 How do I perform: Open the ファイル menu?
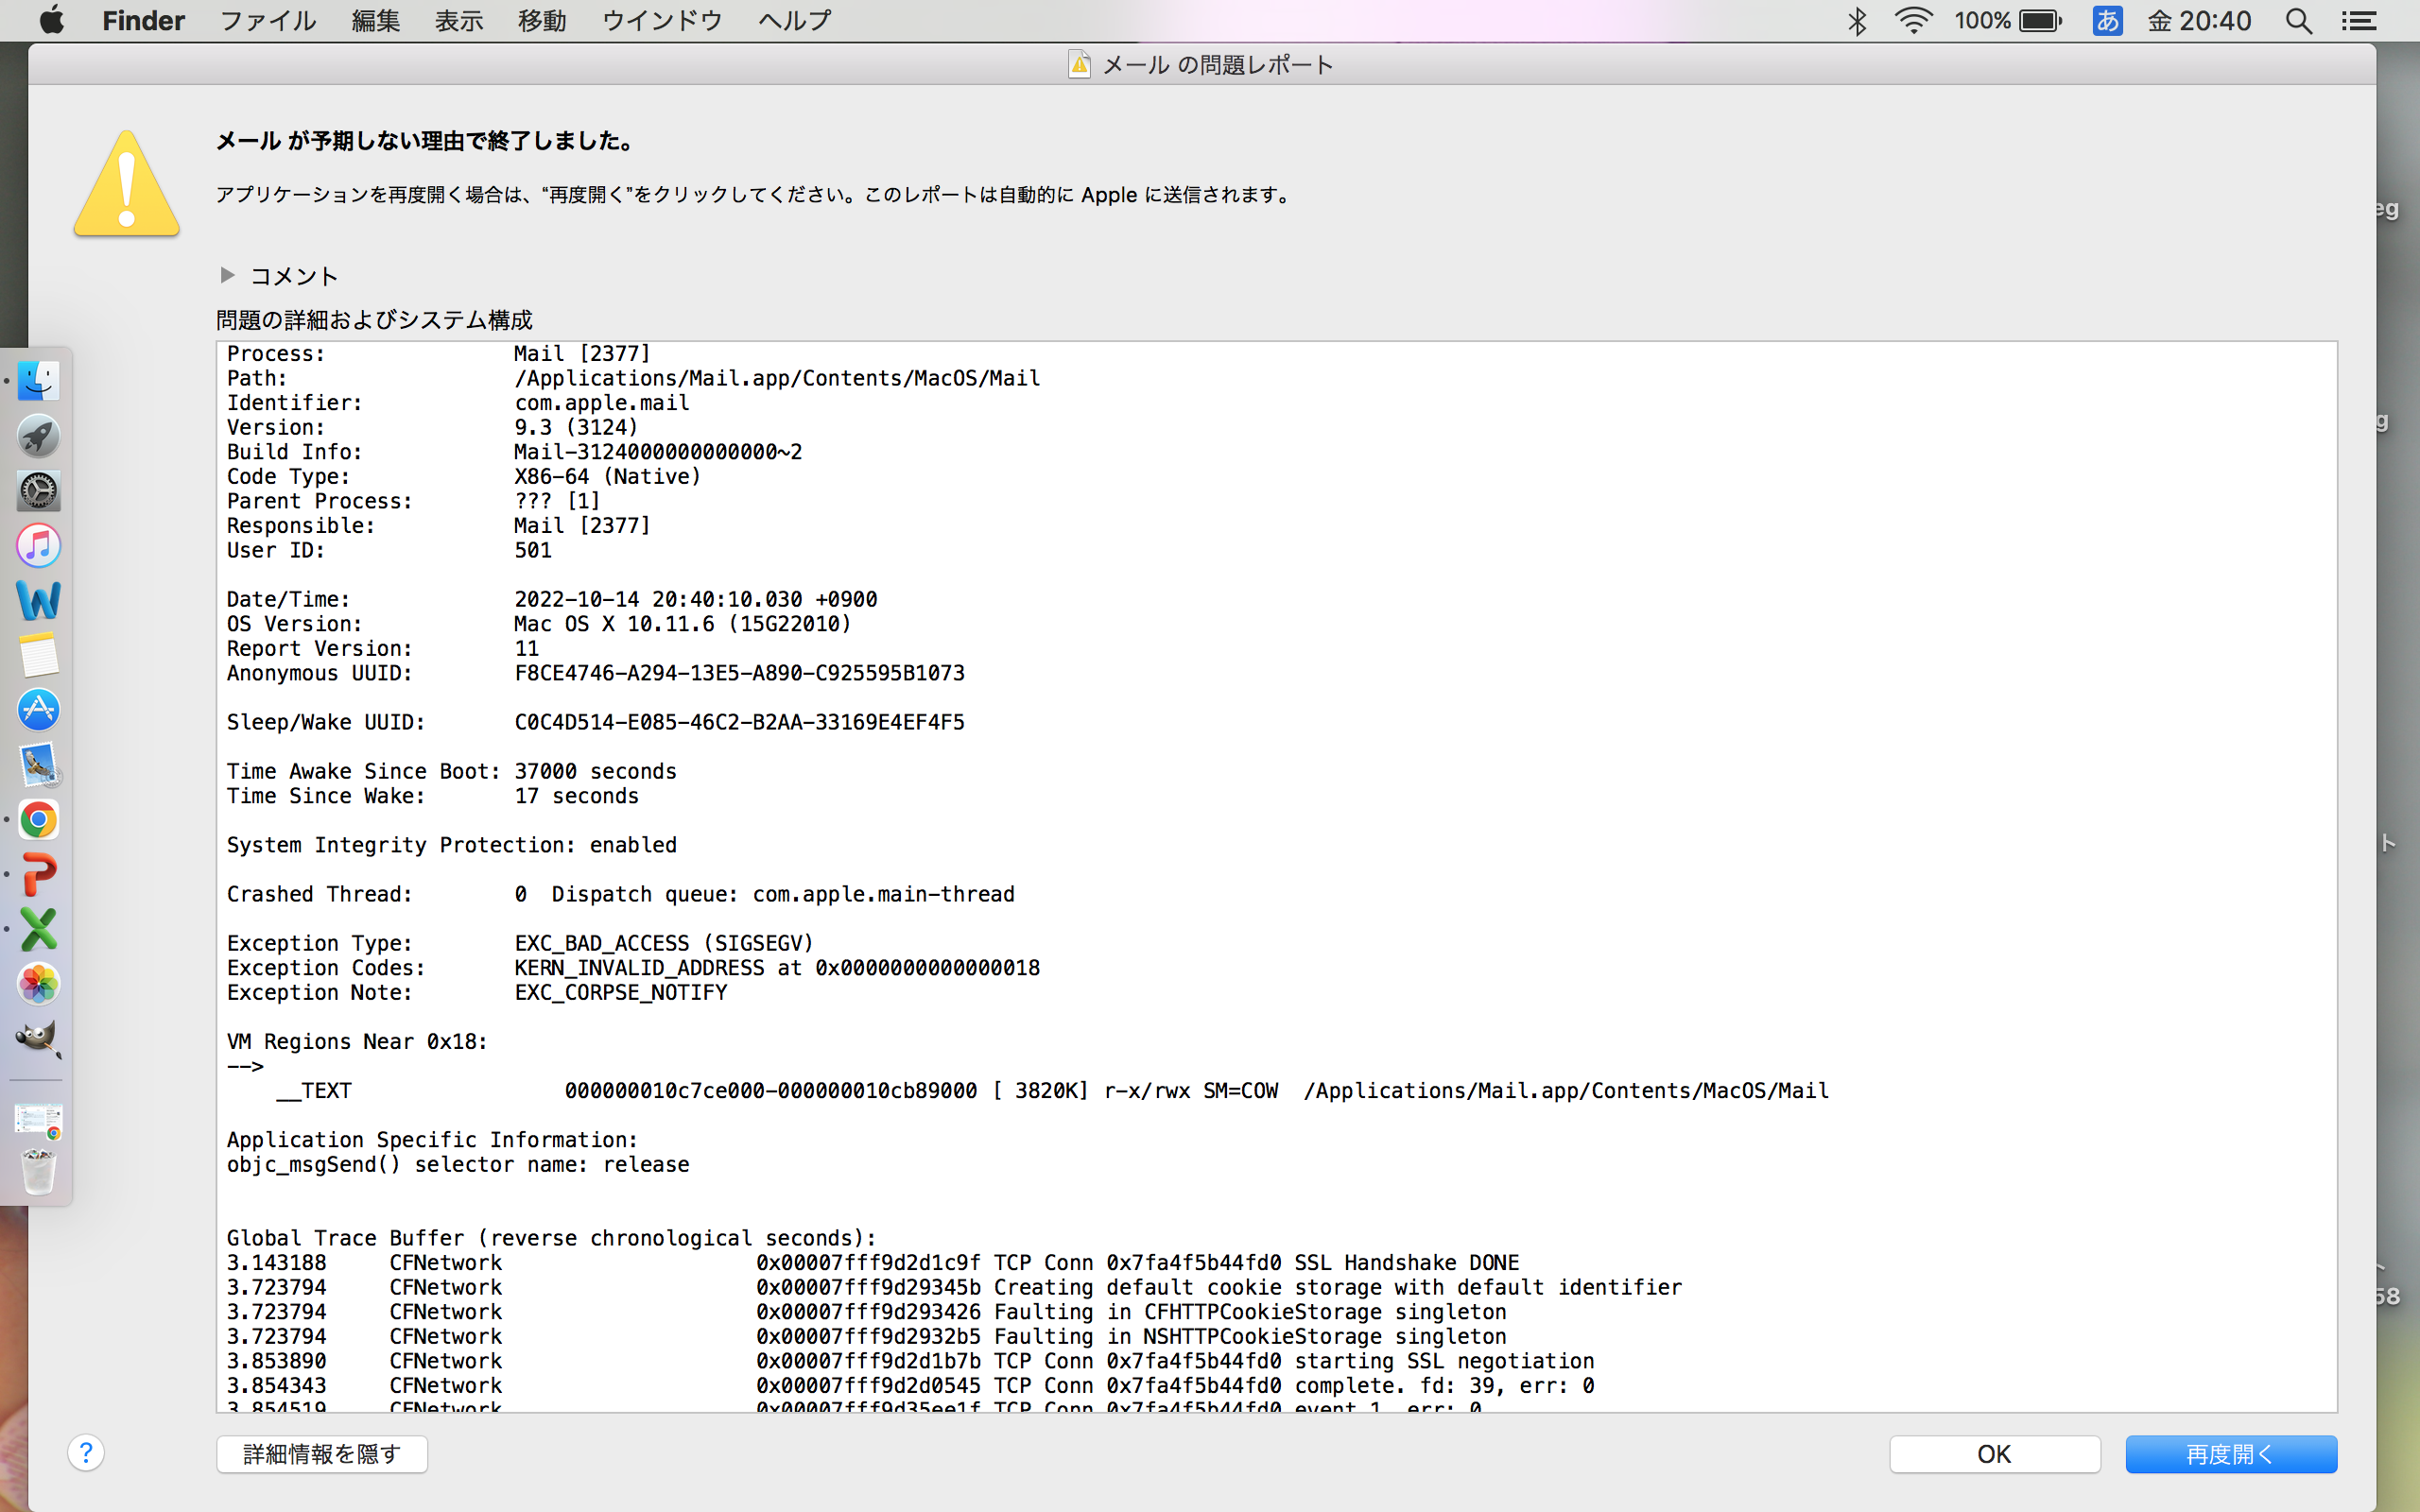267,21
